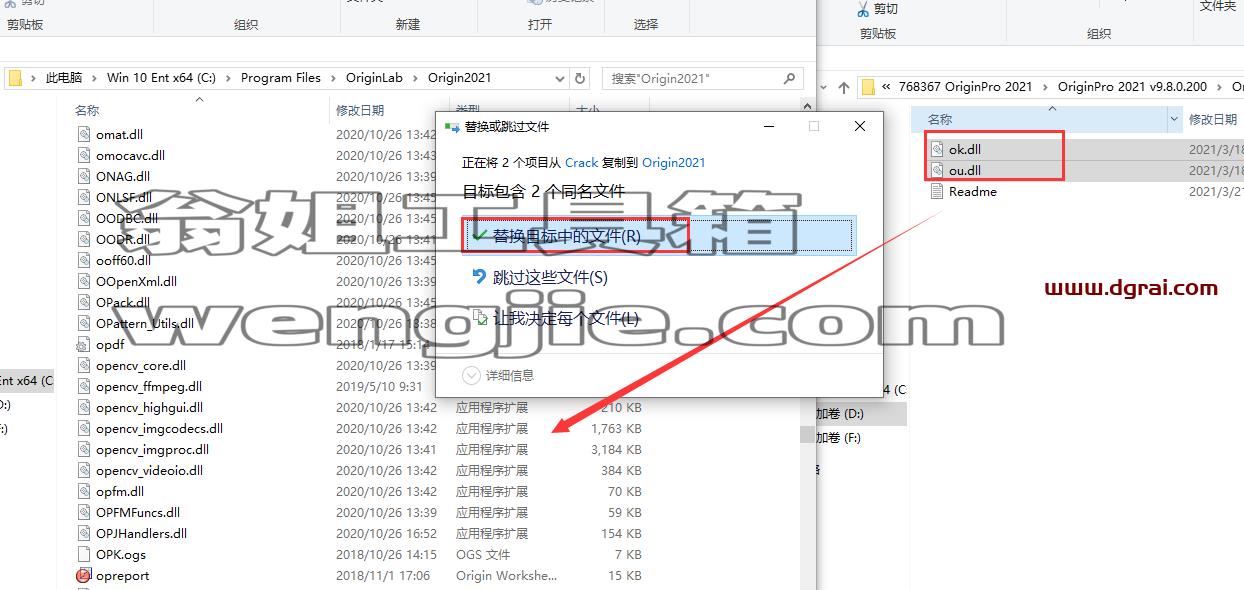
Task: Sort by Name column in Origin2021 window
Action: 88,110
